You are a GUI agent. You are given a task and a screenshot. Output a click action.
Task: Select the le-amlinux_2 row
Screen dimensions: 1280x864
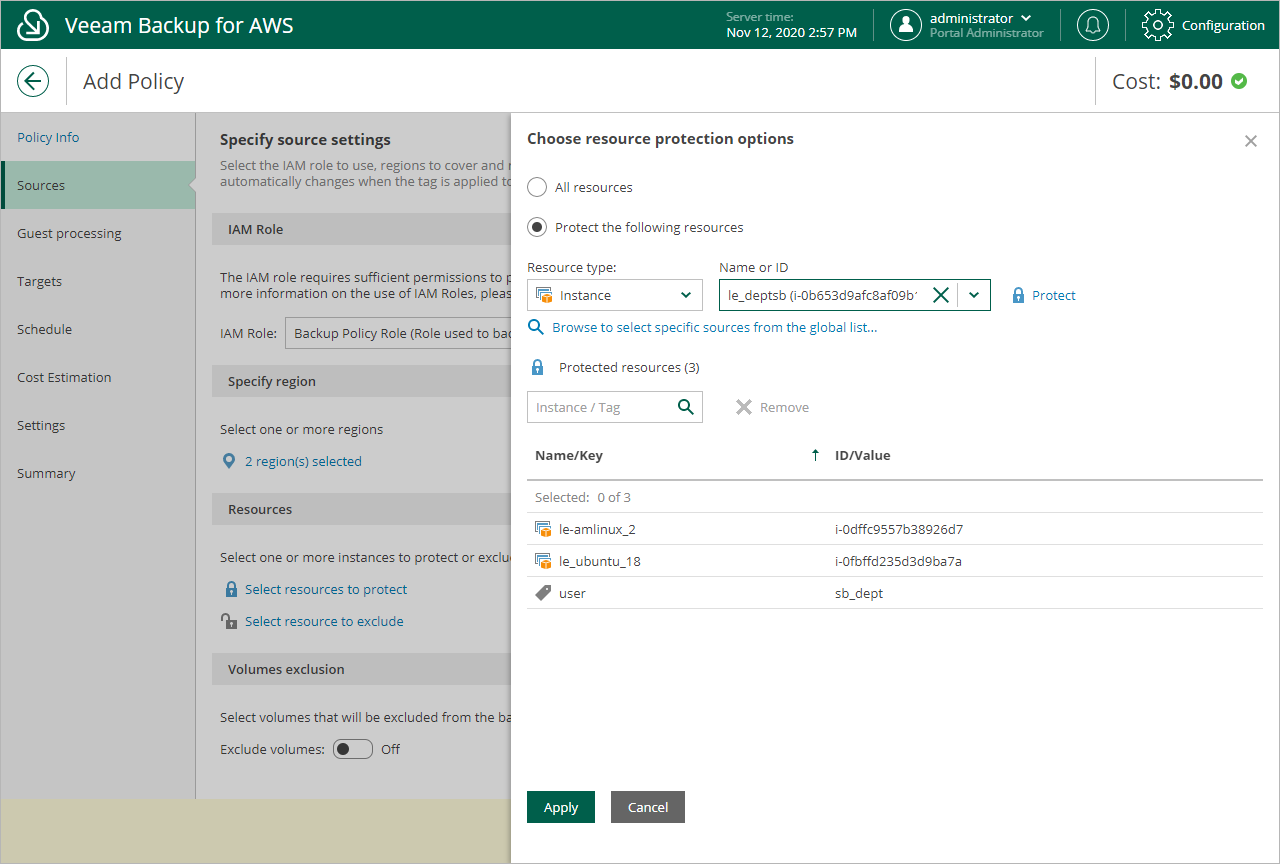(895, 529)
